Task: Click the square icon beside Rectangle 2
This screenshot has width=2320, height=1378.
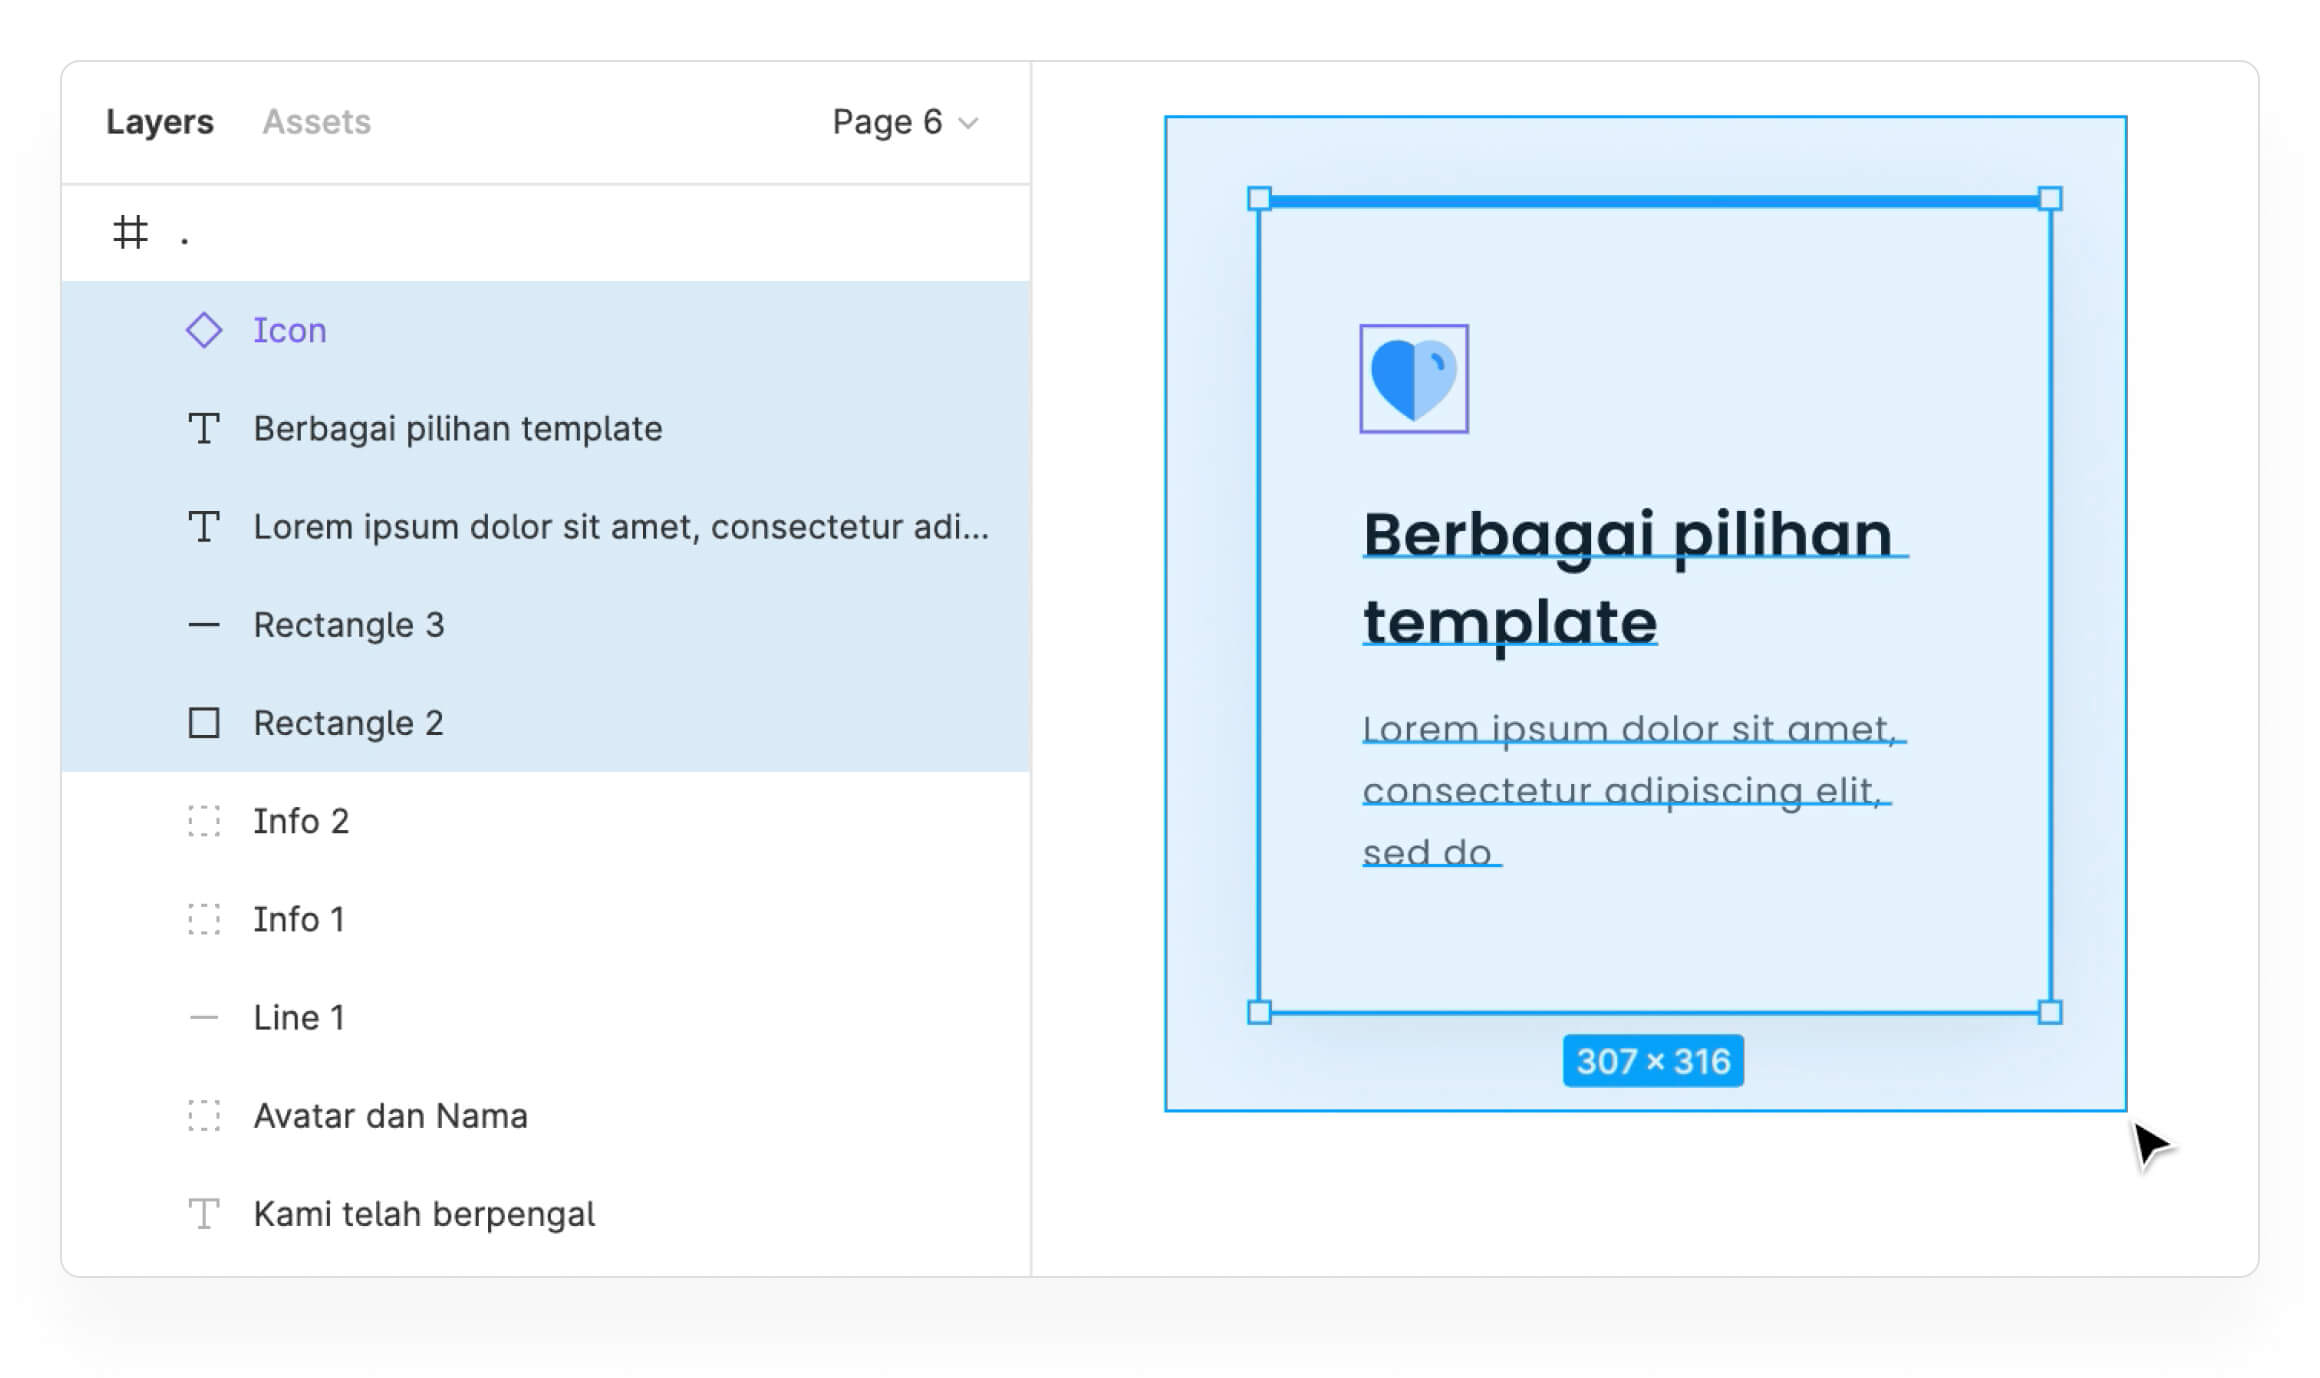Action: (x=204, y=722)
